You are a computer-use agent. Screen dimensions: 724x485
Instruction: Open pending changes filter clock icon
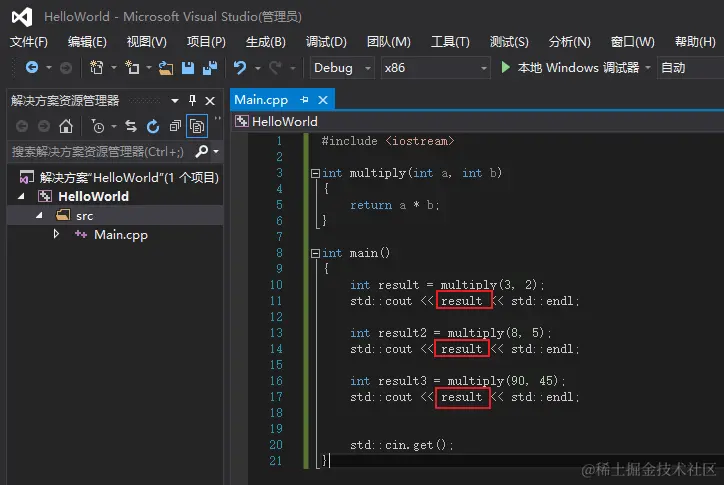97,126
